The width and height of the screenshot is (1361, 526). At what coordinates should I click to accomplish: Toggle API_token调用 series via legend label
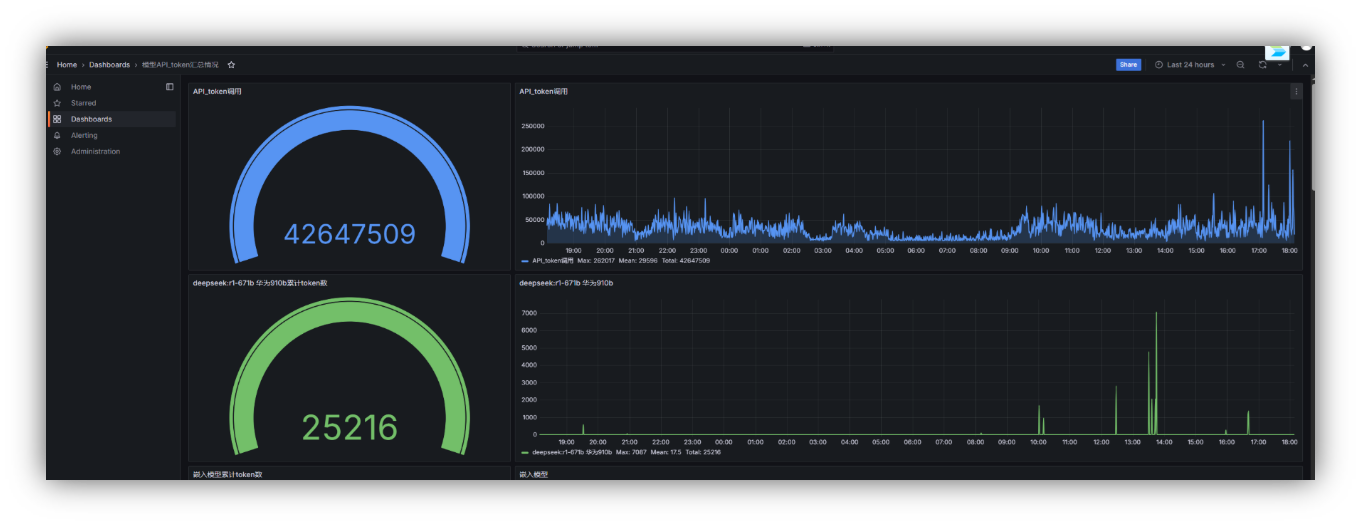tap(551, 260)
